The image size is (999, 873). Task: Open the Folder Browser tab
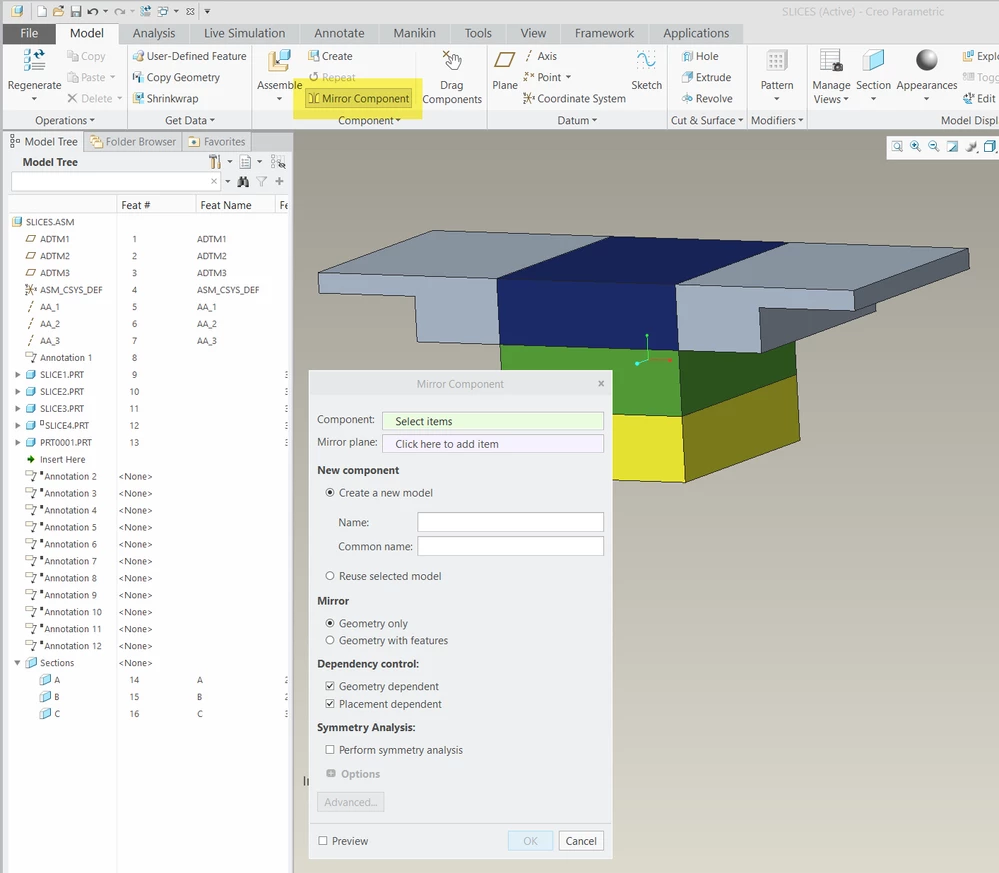click(x=133, y=141)
